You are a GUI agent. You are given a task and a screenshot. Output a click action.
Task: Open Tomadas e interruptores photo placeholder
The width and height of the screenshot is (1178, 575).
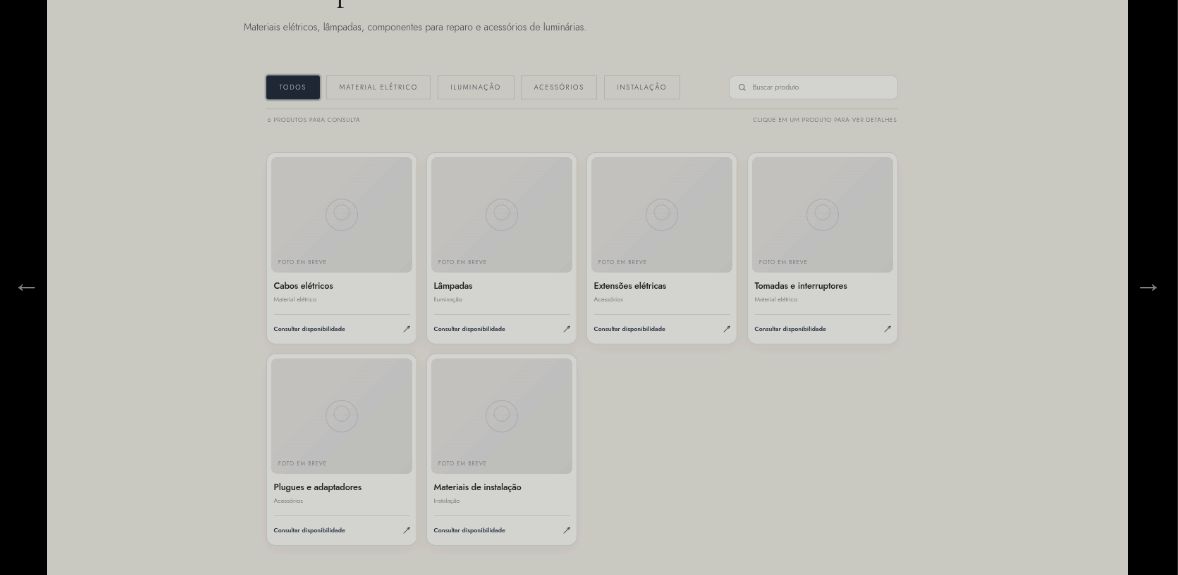822,214
